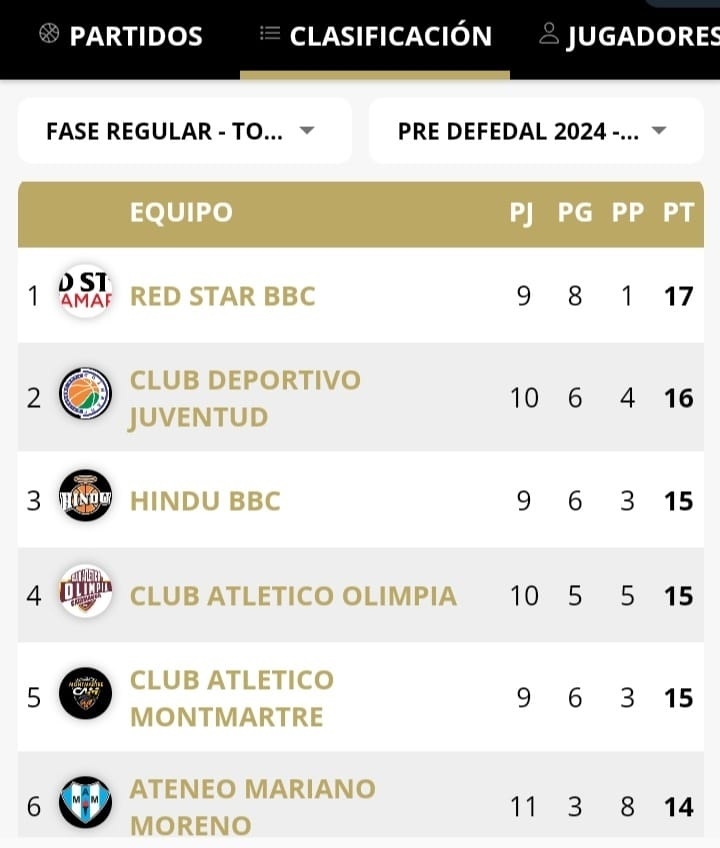Open Club Deportivo Juventud team page
Image resolution: width=720 pixels, height=848 pixels.
tap(245, 398)
